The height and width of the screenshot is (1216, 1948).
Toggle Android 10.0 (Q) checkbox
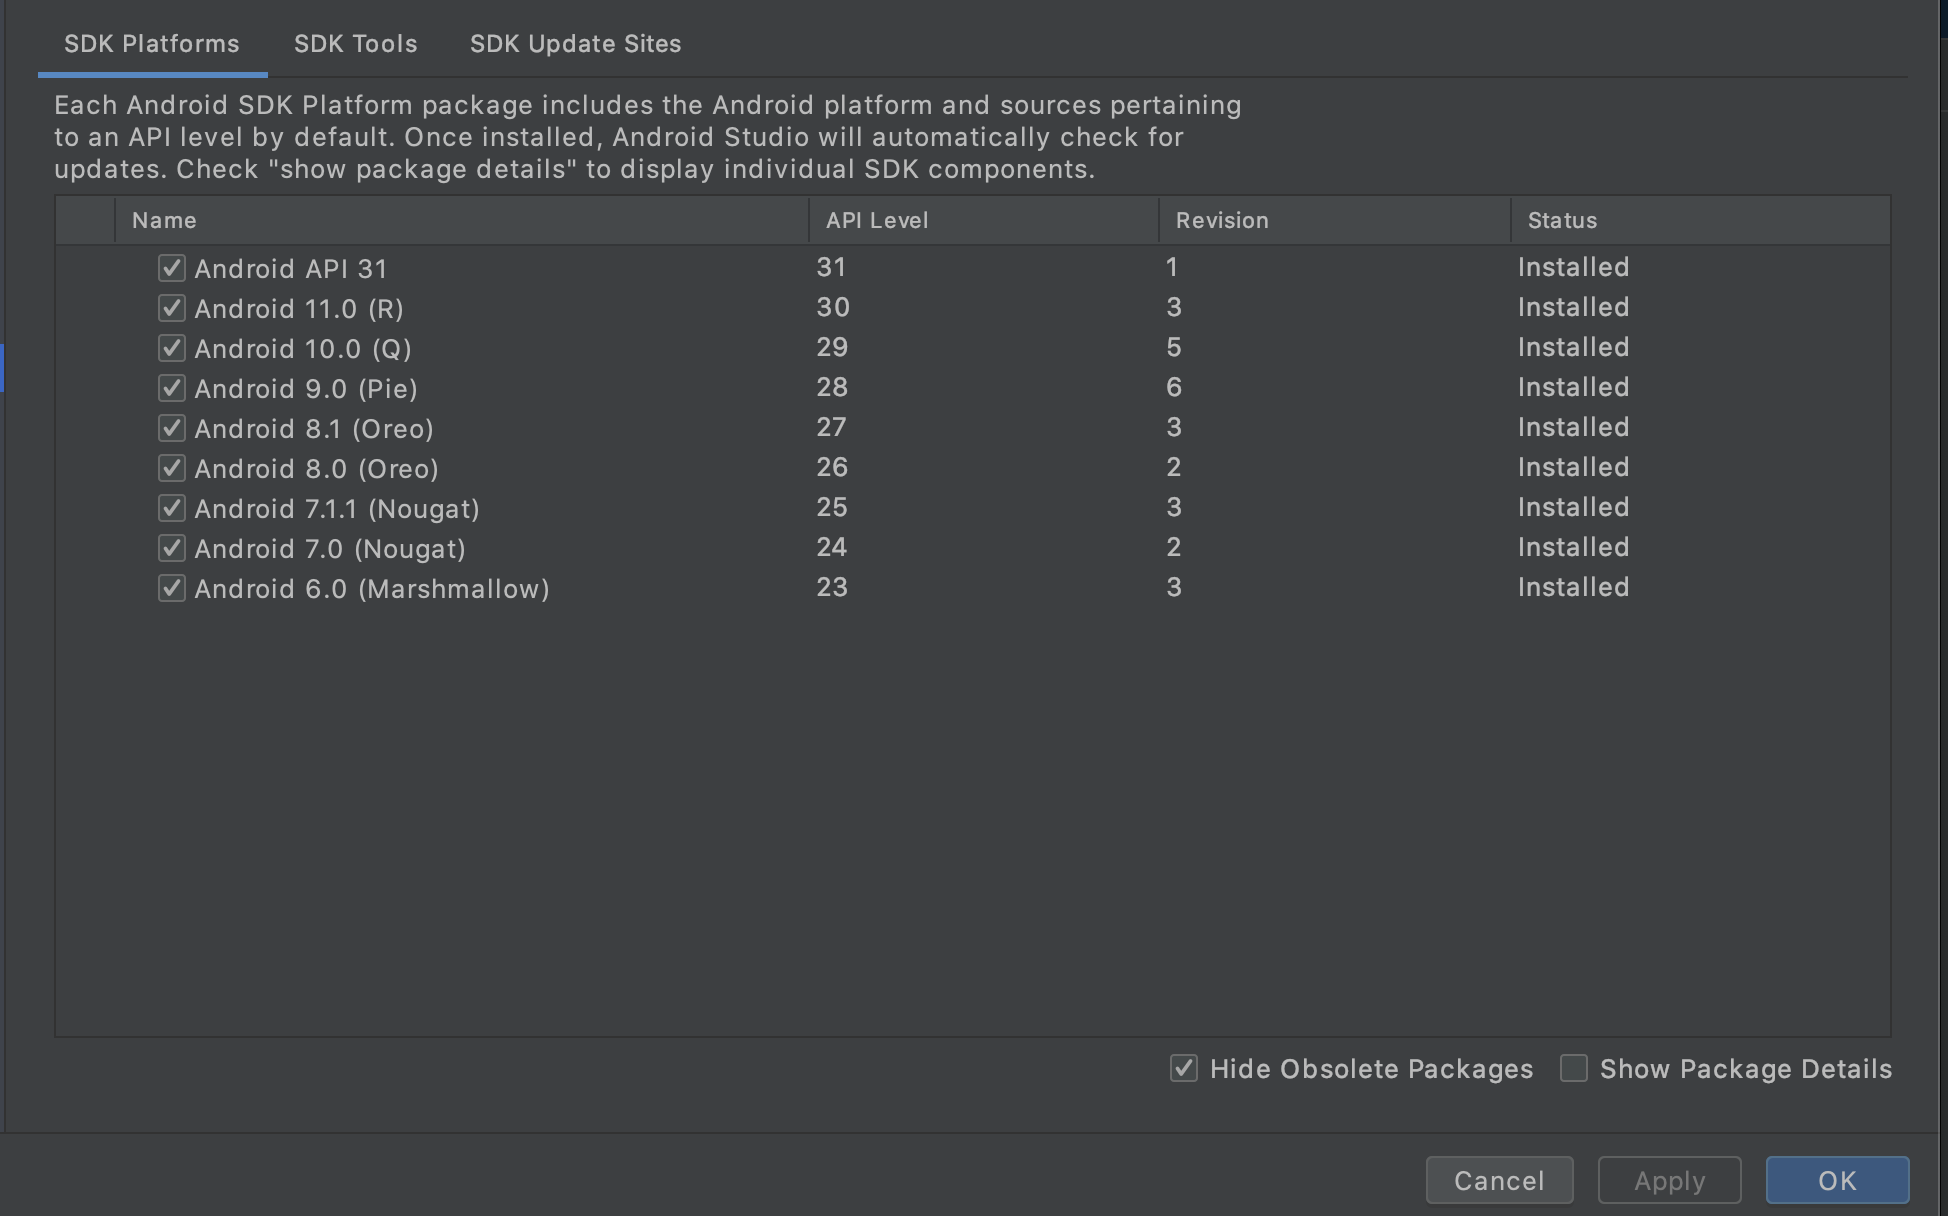[172, 348]
